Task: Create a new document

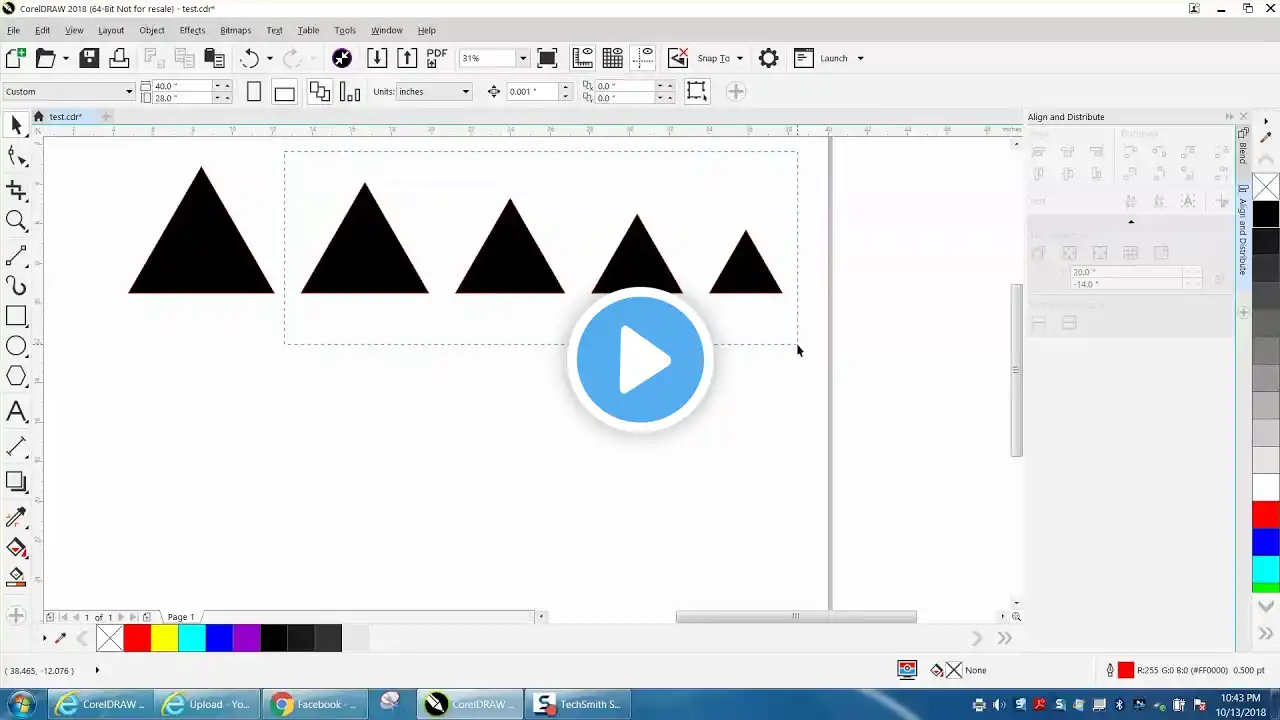Action: pos(16,58)
